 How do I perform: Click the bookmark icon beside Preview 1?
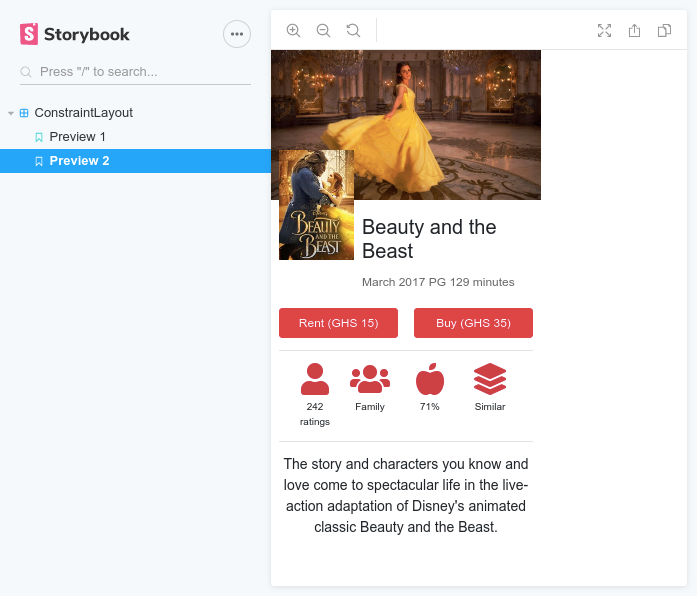tap(39, 137)
